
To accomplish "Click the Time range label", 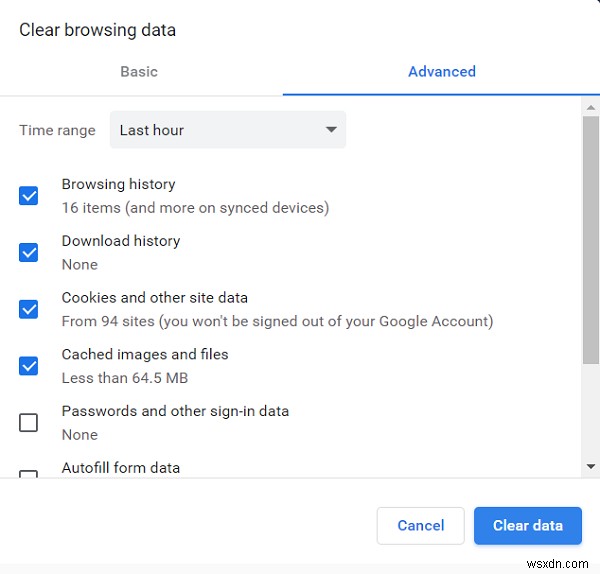I will coord(57,130).
